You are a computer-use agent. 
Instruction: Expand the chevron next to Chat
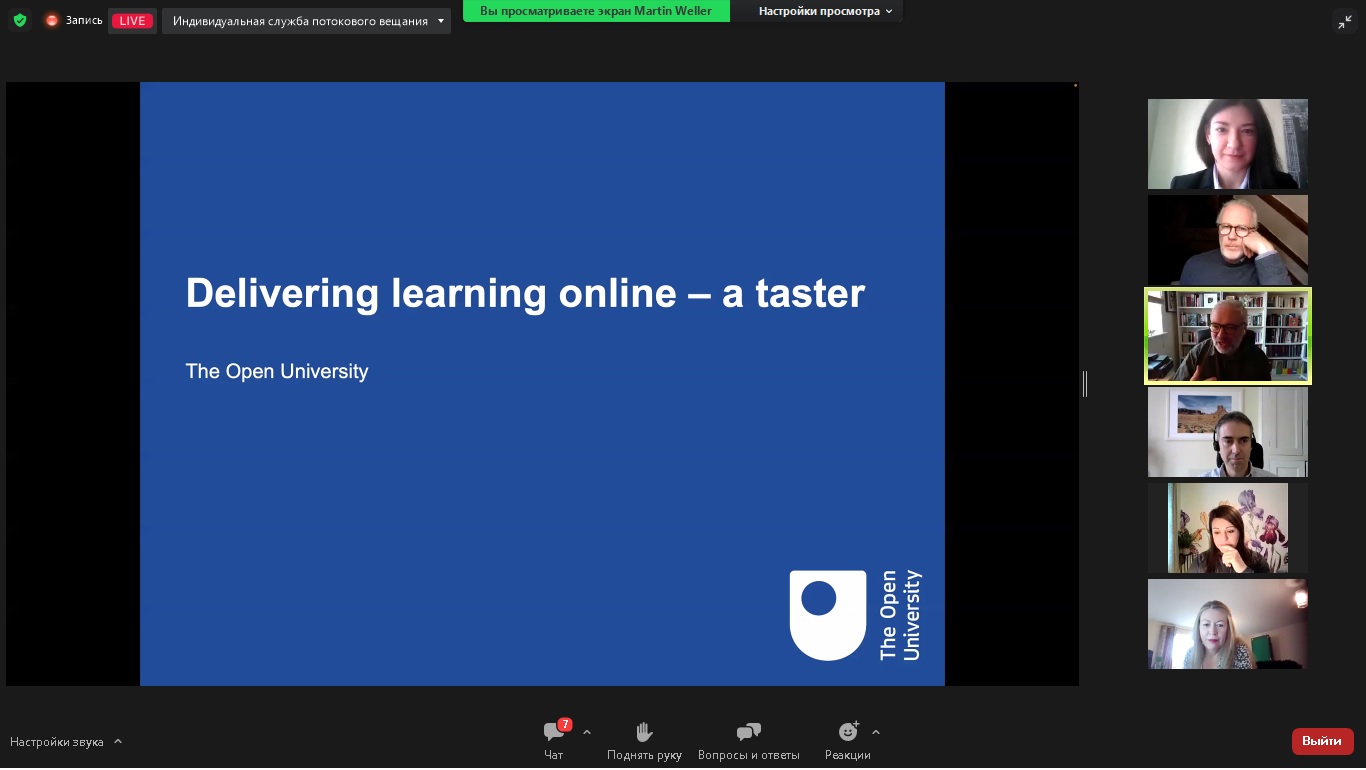pyautogui.click(x=587, y=732)
